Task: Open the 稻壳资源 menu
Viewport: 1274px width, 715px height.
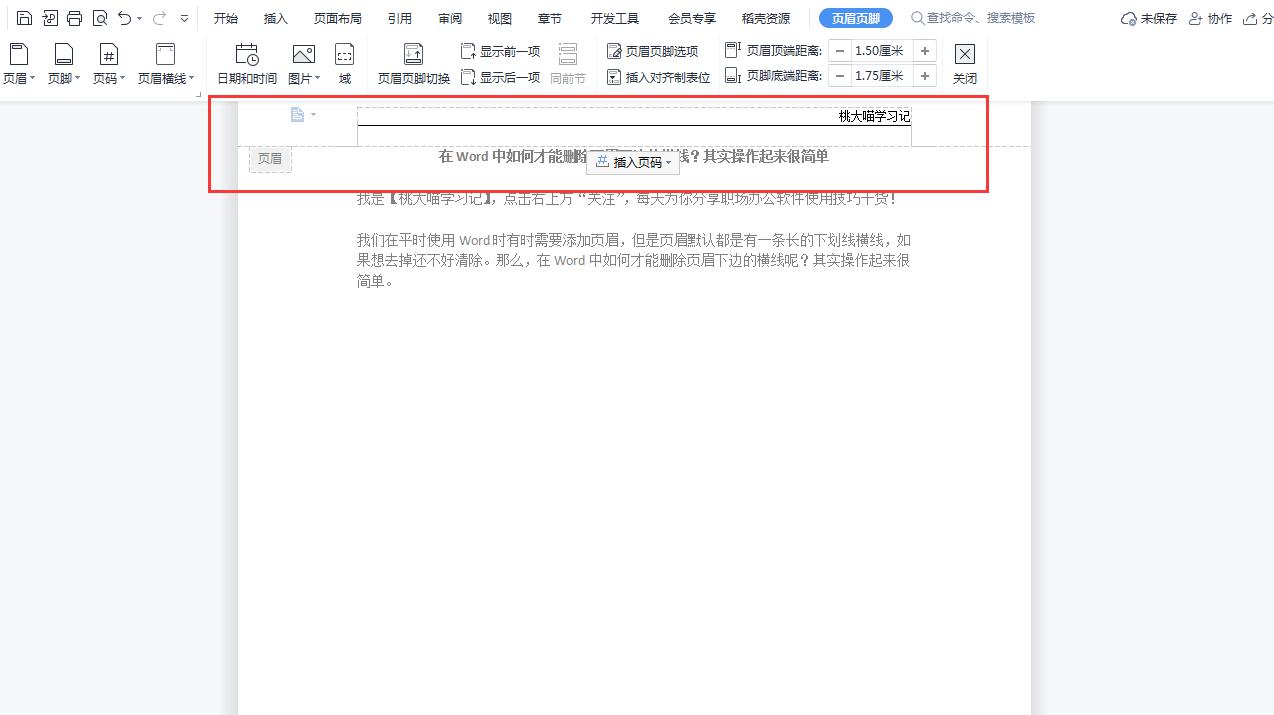Action: point(765,17)
